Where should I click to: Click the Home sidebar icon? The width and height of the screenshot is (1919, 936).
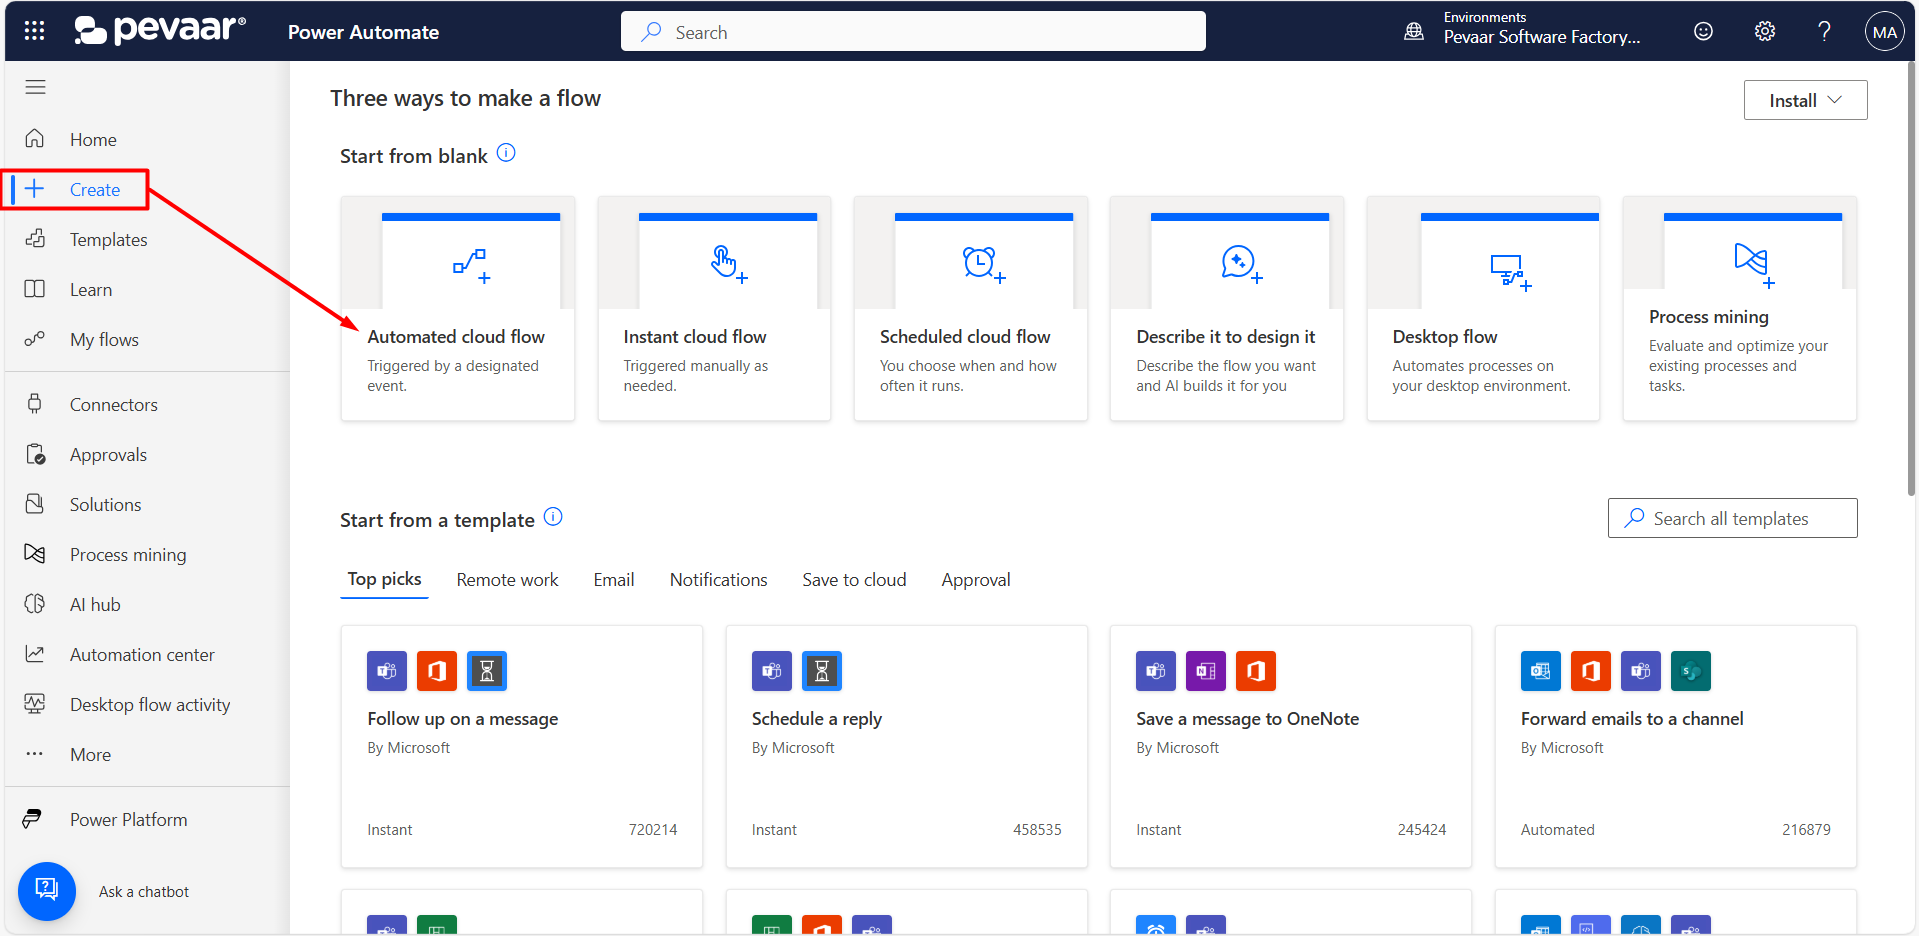(35, 138)
